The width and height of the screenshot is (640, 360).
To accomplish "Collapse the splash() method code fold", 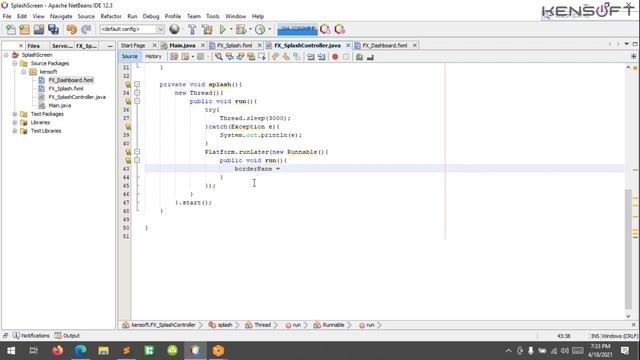I will coord(137,84).
